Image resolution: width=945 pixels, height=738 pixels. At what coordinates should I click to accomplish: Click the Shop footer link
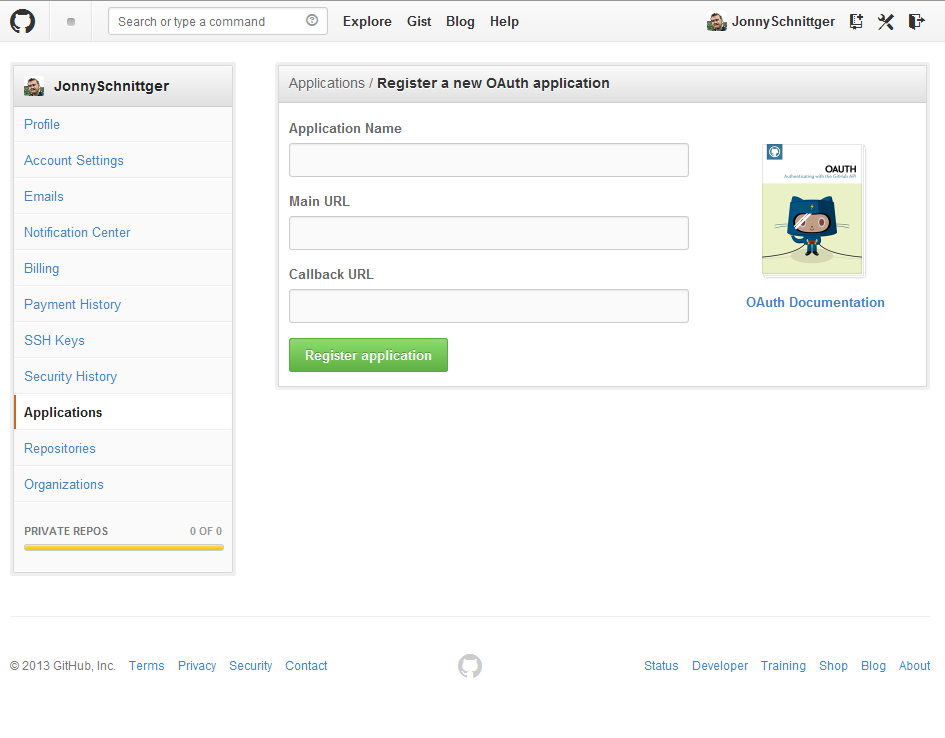(x=833, y=666)
